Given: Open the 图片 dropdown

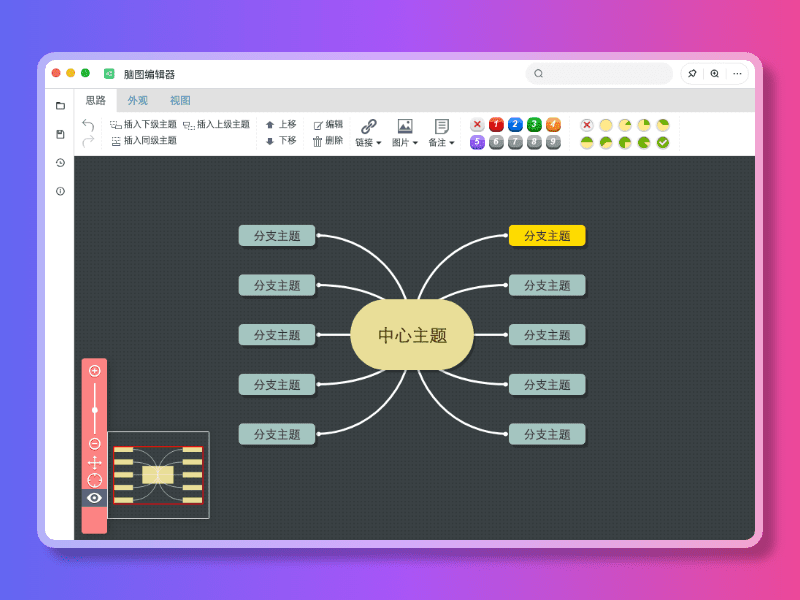Looking at the screenshot, I should click(404, 141).
